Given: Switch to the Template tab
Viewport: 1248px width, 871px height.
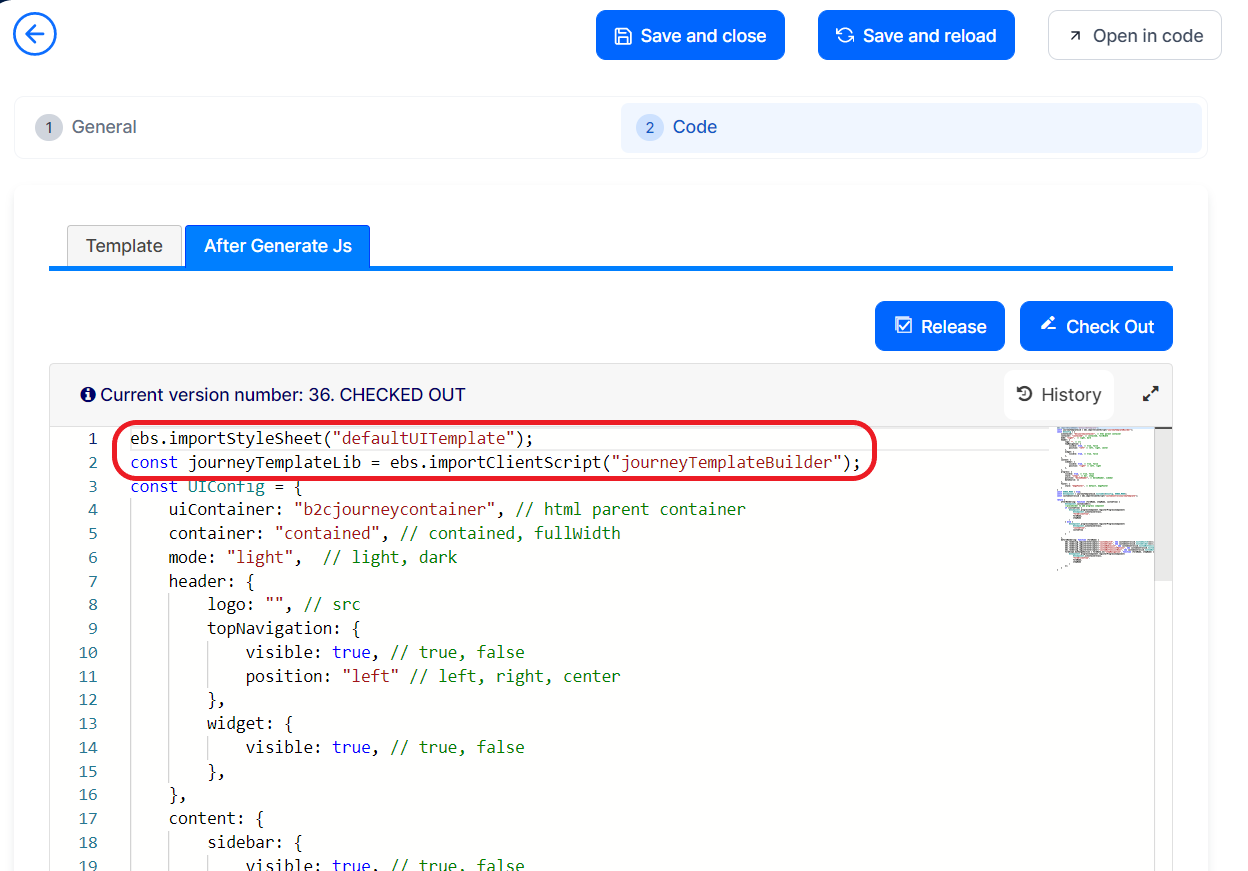Looking at the screenshot, I should tap(124, 246).
